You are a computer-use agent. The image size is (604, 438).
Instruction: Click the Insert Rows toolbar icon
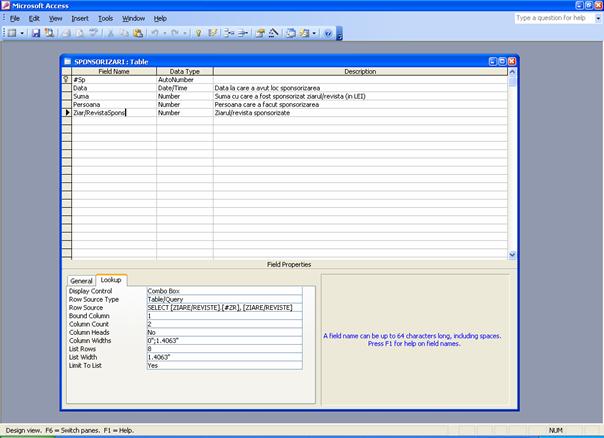click(x=228, y=33)
